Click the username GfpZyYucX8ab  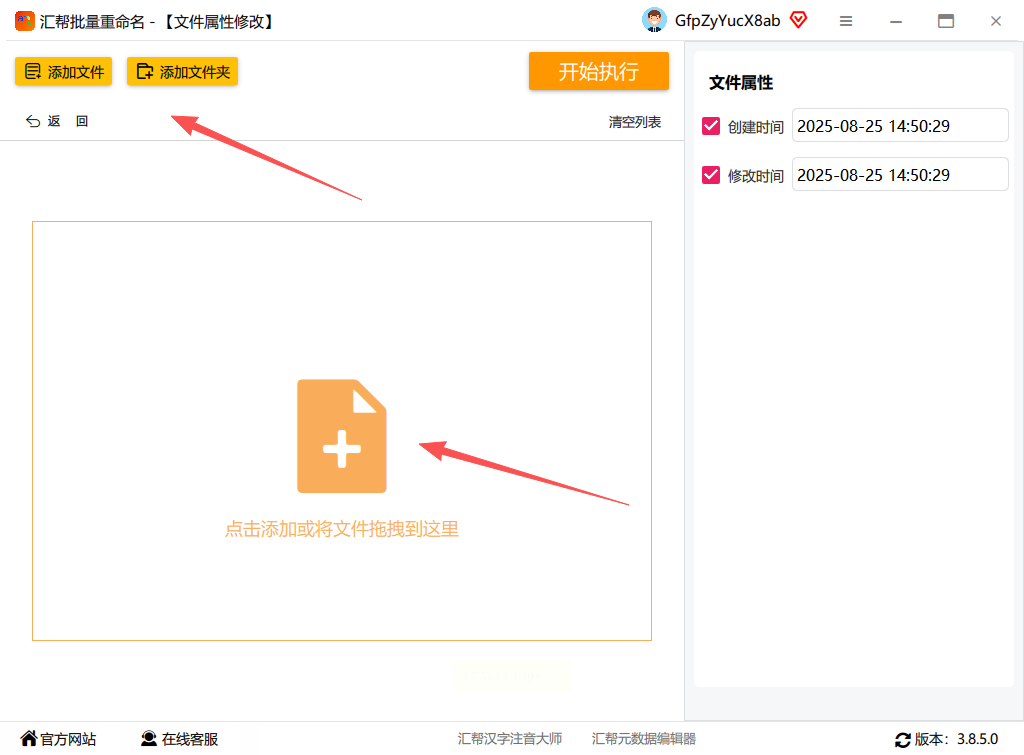point(727,21)
